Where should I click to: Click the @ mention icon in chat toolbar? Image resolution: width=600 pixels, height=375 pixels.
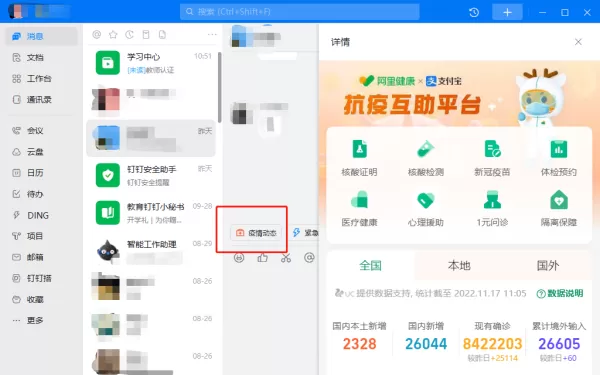click(309, 258)
